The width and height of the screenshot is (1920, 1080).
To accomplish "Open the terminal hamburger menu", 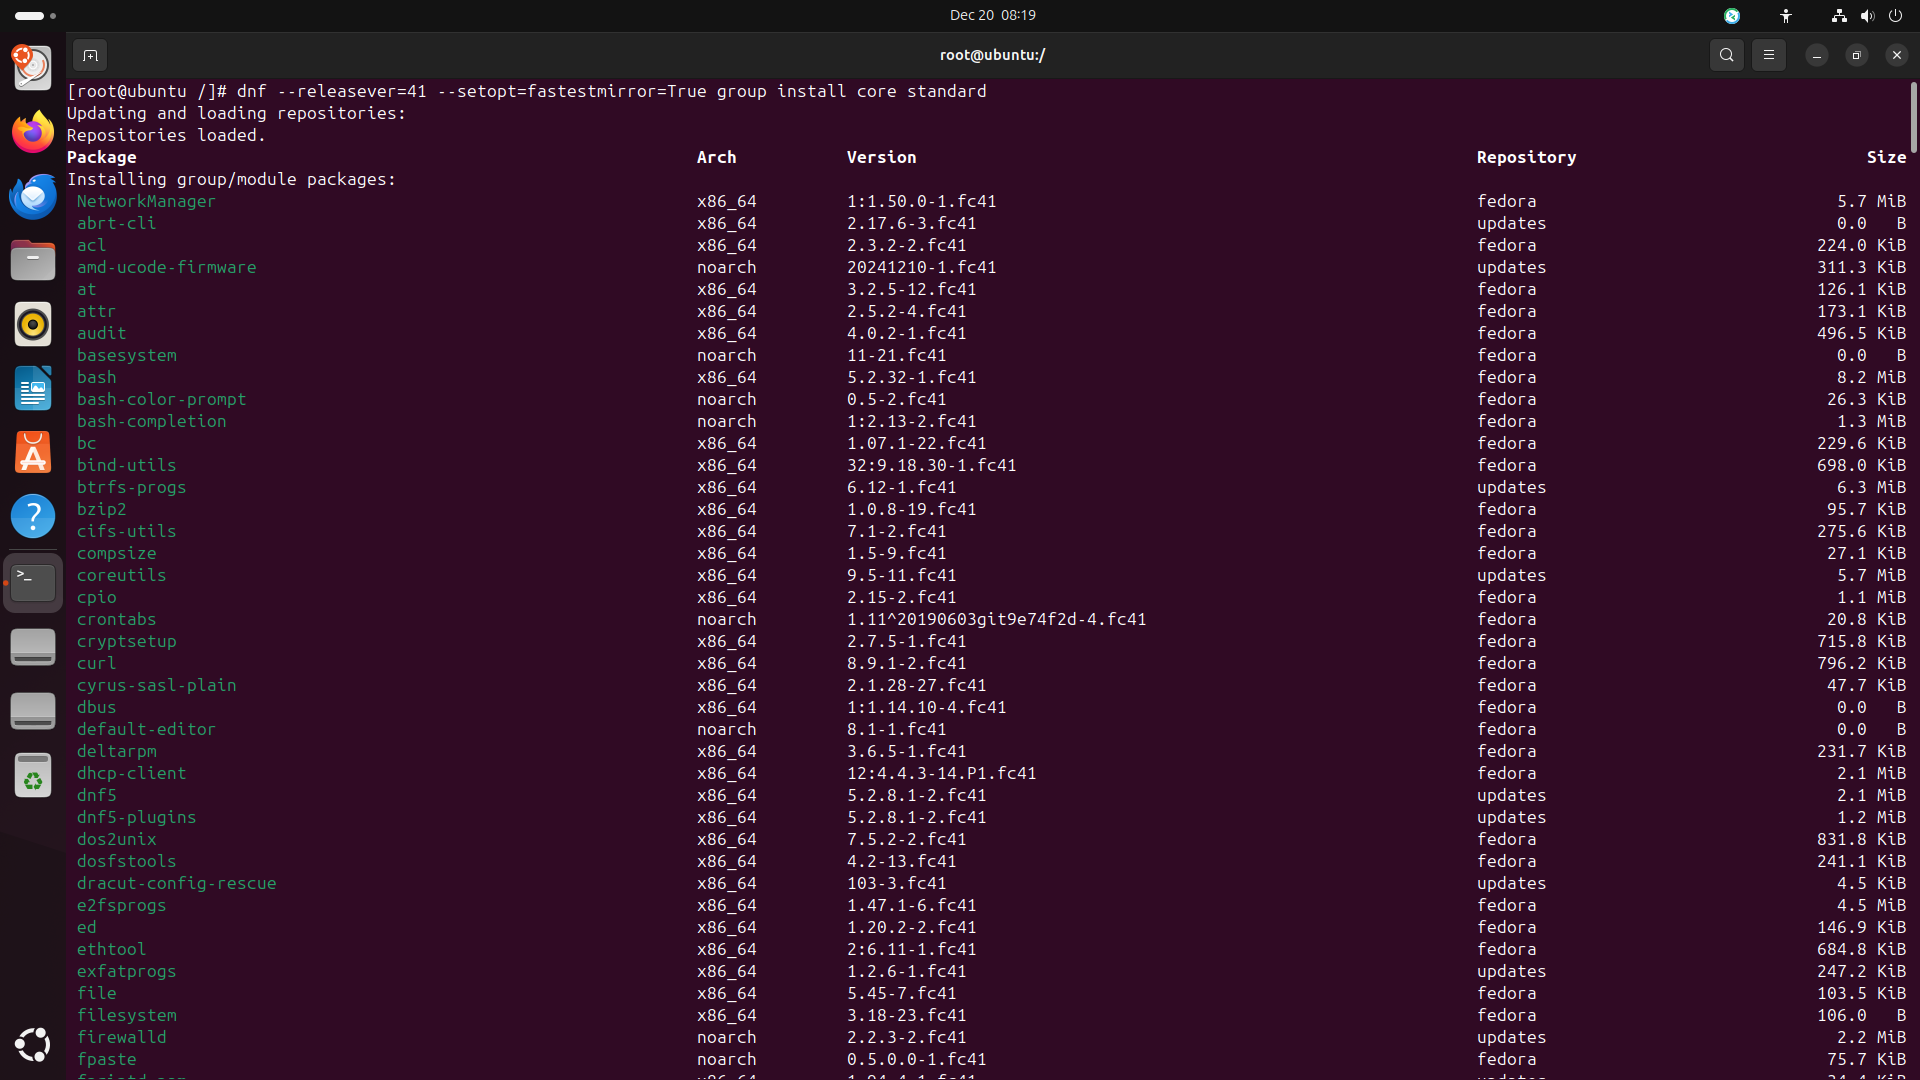I will click(1769, 55).
